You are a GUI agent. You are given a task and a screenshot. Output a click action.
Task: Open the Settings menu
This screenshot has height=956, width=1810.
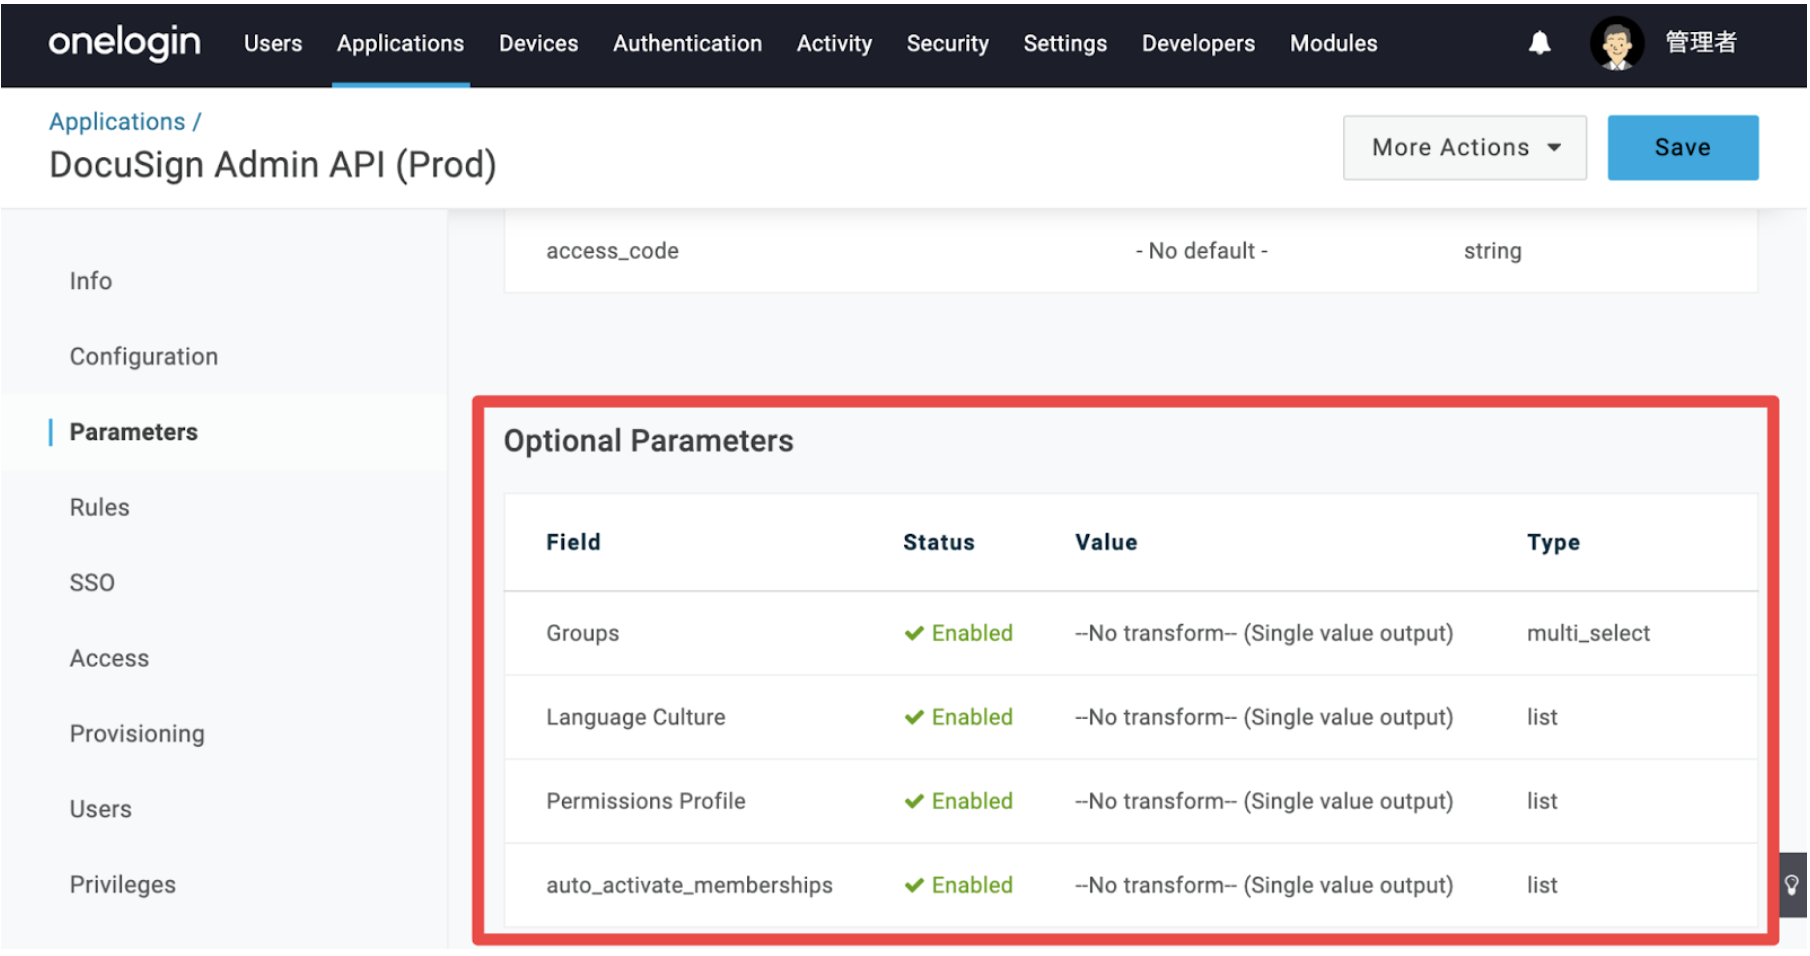tap(1065, 43)
